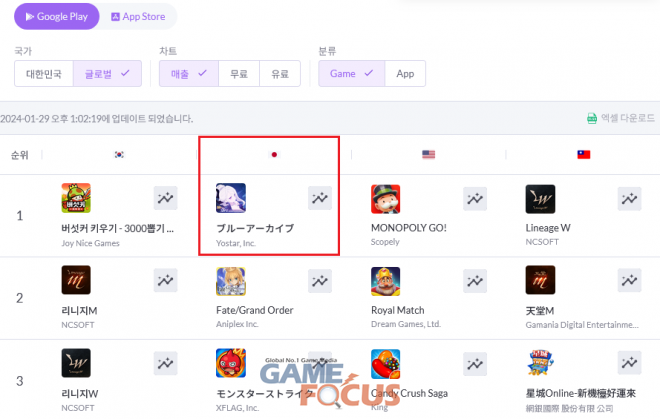
Task: Open trend chart for MONOPOLY GO!
Action: tap(475, 199)
